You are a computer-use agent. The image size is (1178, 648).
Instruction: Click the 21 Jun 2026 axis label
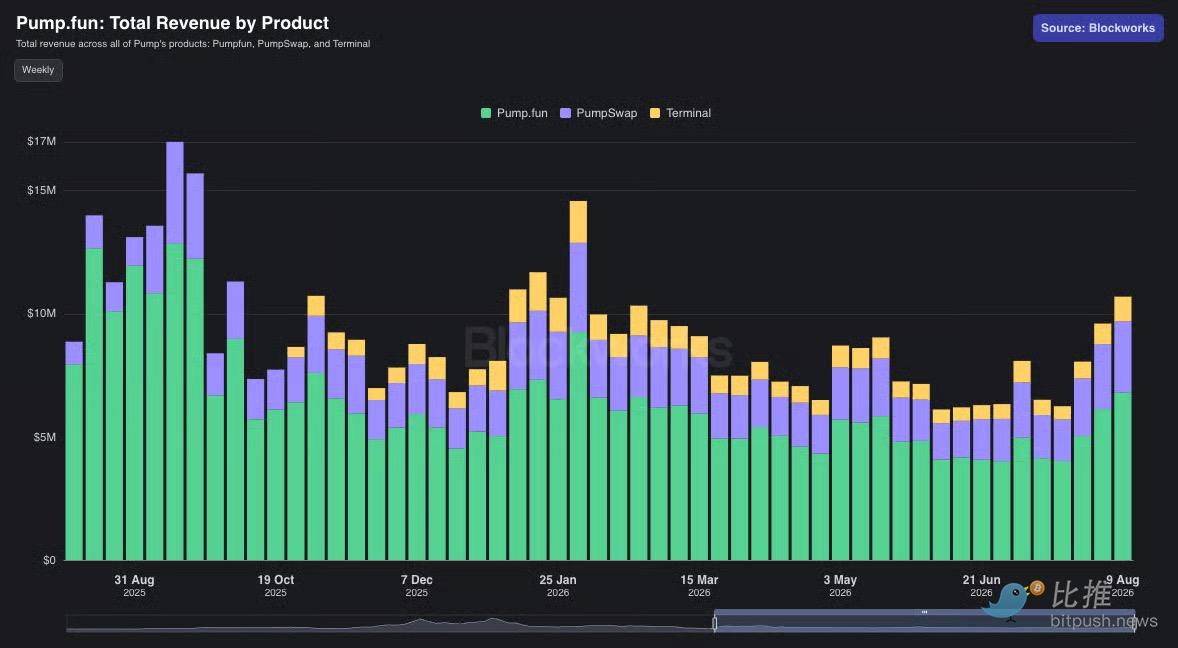[981, 586]
